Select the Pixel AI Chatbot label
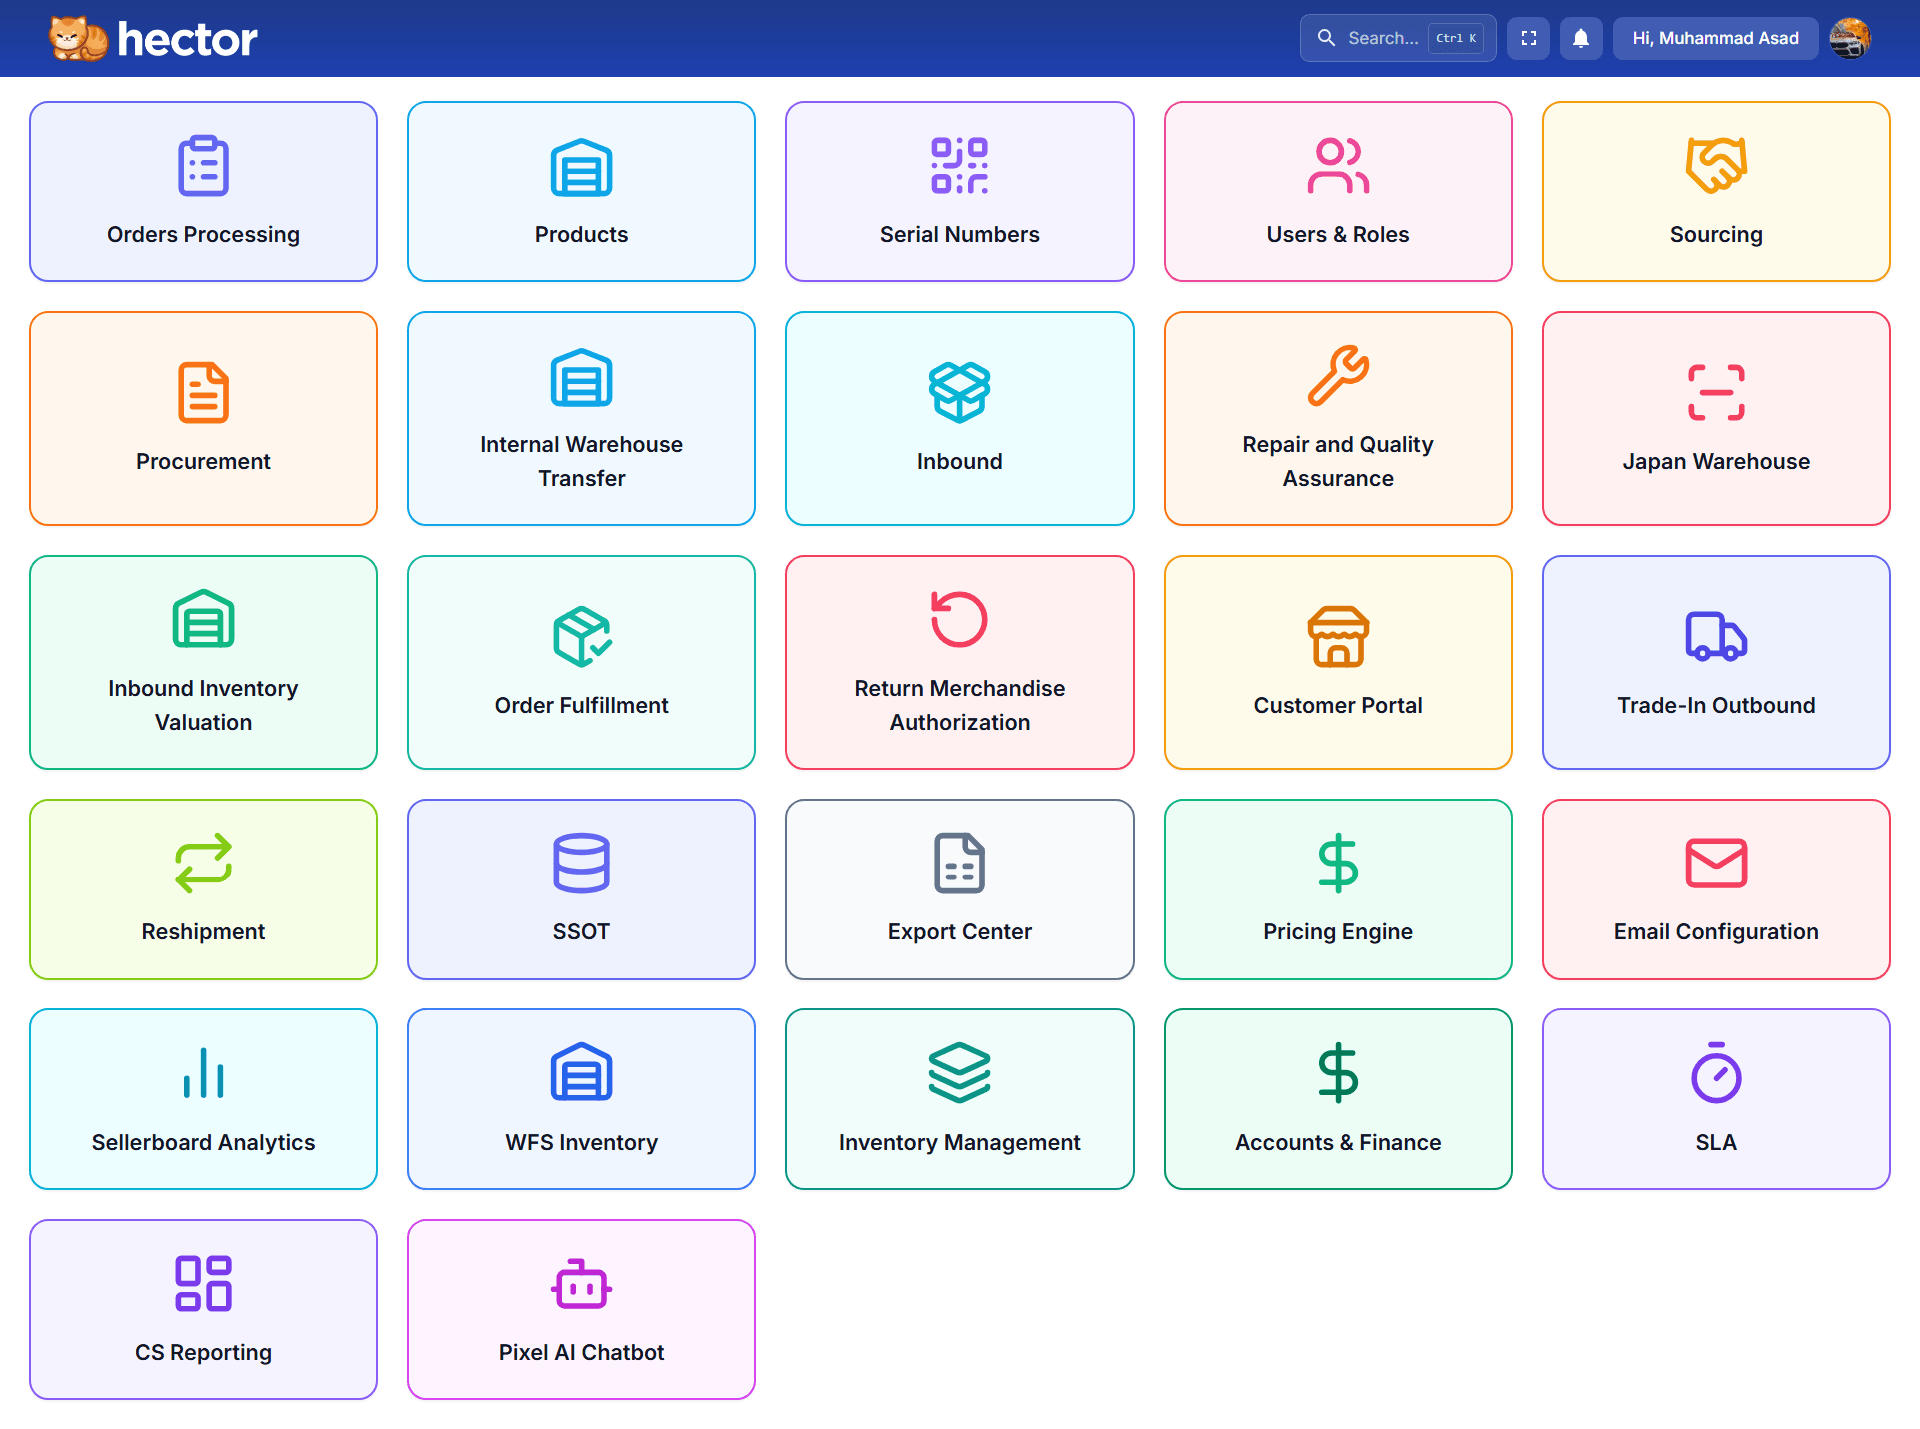 [x=581, y=1352]
